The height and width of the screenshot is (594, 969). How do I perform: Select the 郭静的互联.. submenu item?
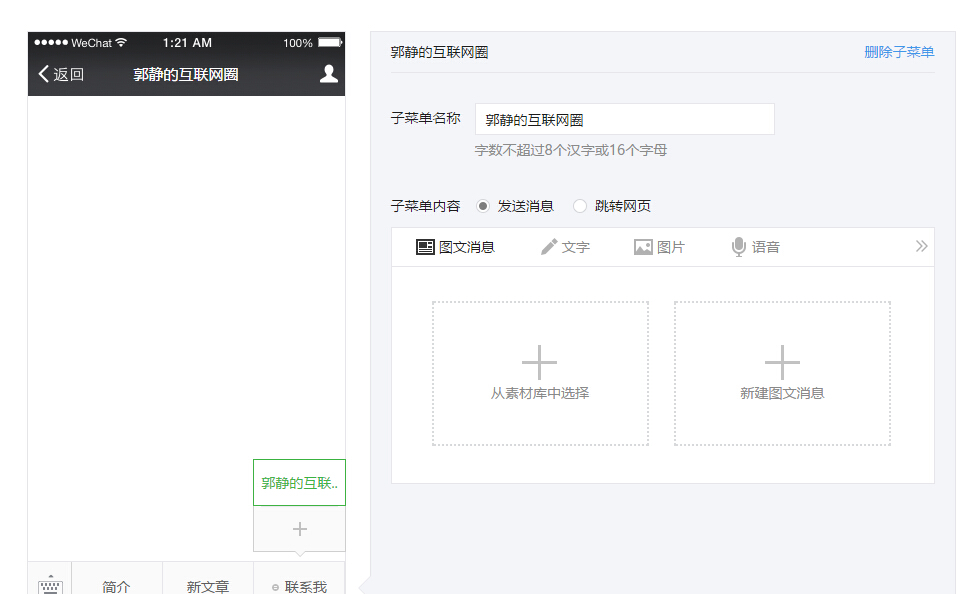tap(300, 483)
